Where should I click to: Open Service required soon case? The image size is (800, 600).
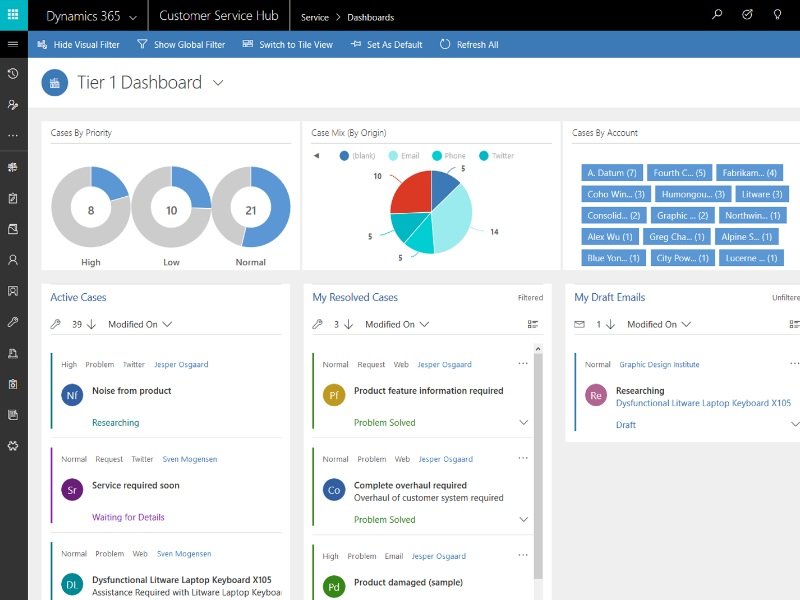[136, 485]
